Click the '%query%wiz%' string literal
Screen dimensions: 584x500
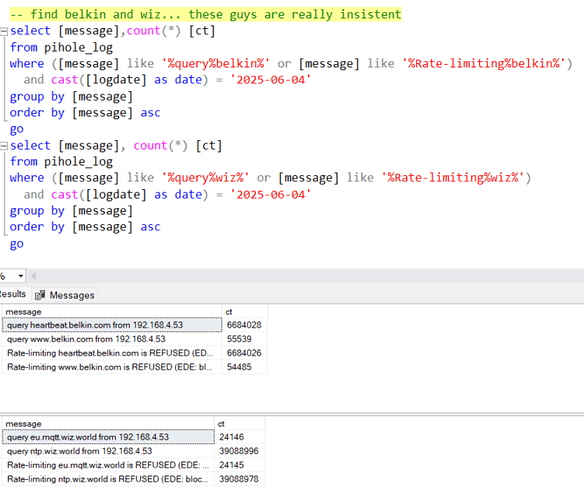(x=205, y=178)
